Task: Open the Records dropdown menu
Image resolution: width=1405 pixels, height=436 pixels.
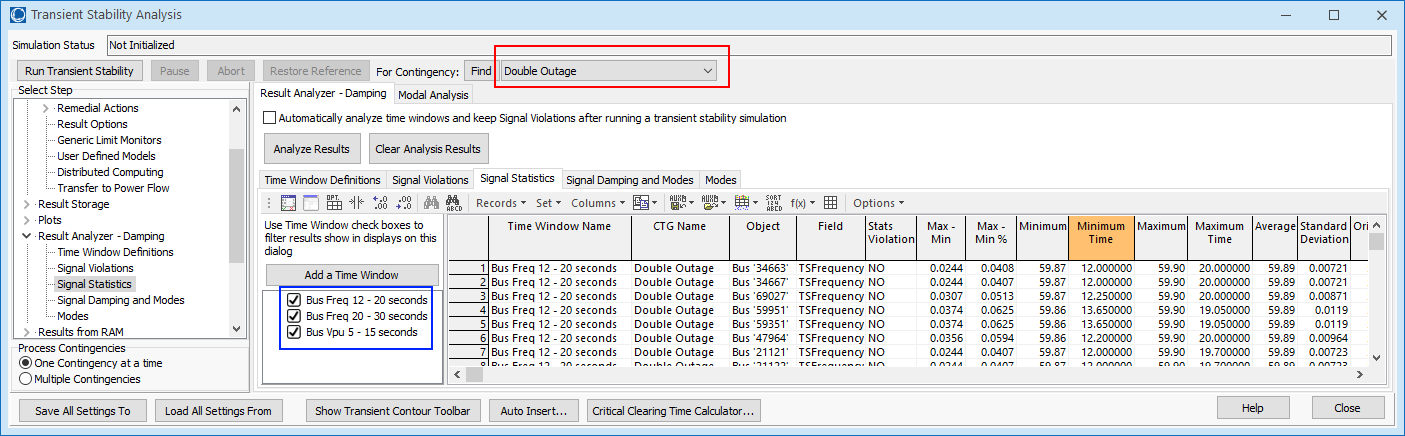Action: (500, 203)
